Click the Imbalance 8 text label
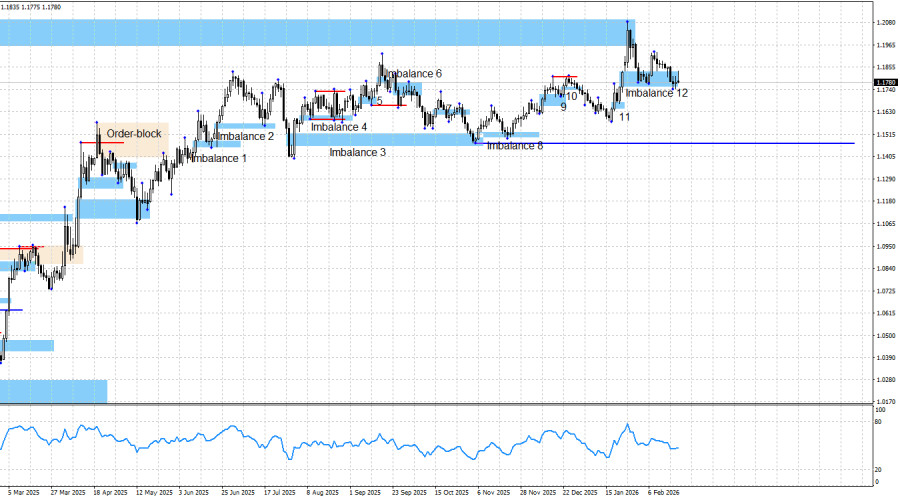900x500 pixels. [x=515, y=146]
